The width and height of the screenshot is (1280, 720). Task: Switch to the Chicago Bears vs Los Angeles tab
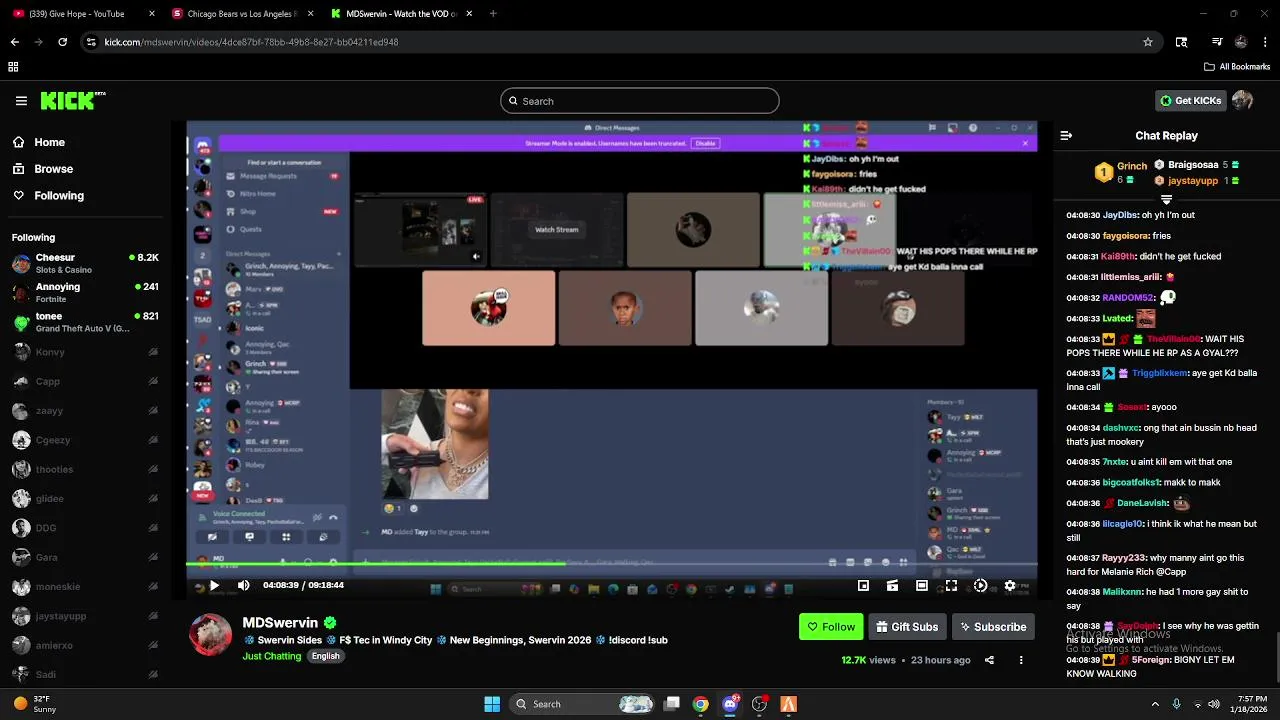243,14
